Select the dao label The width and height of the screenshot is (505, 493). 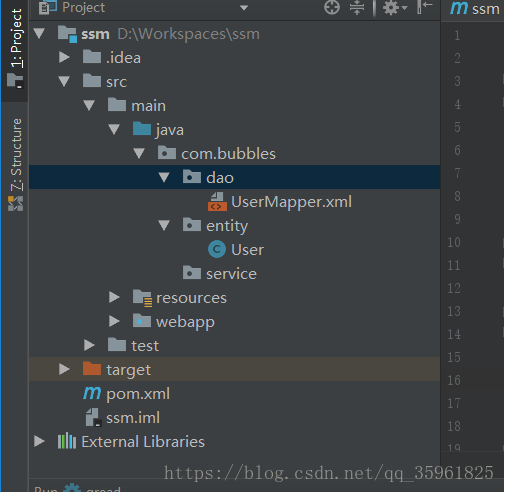pos(220,178)
